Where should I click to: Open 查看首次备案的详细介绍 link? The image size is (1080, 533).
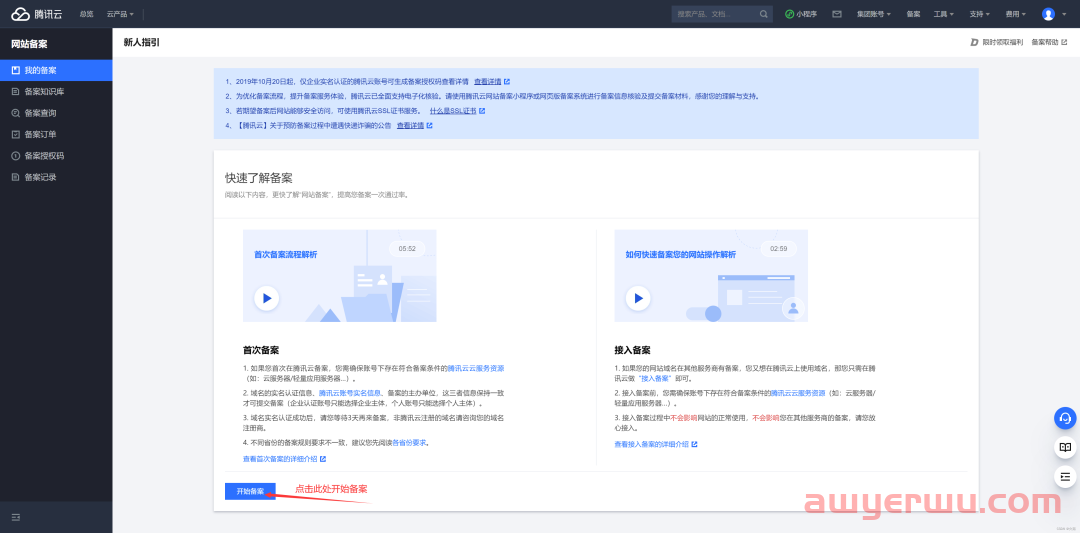[284, 459]
